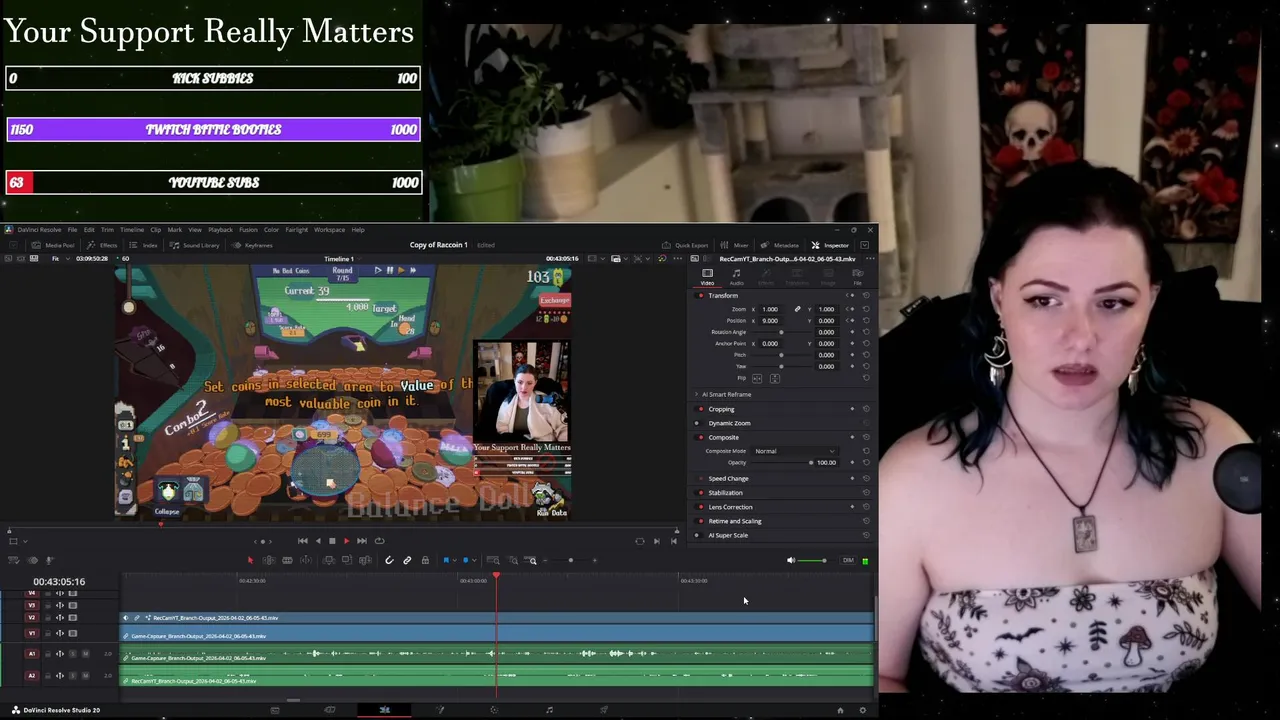Open the Playback menu
This screenshot has height=720, width=1280.
220,230
